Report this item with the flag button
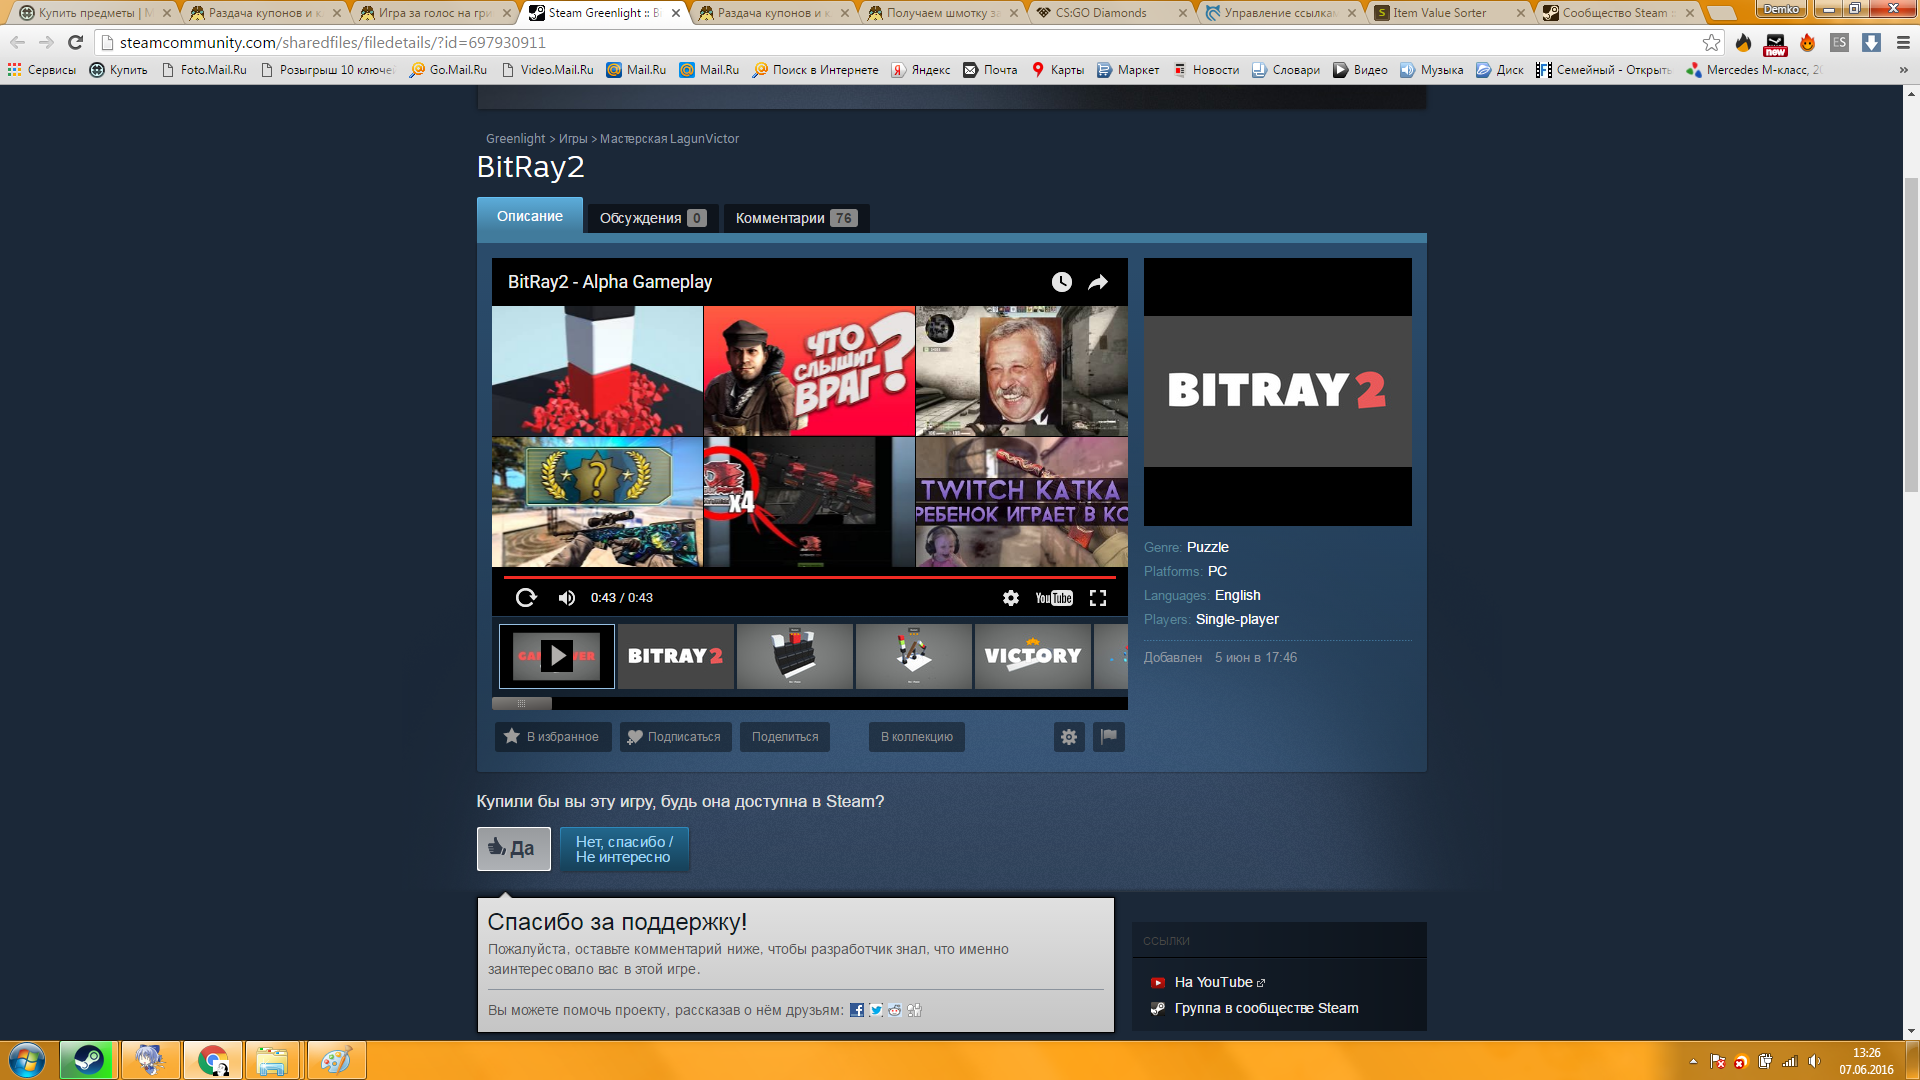 (1109, 737)
